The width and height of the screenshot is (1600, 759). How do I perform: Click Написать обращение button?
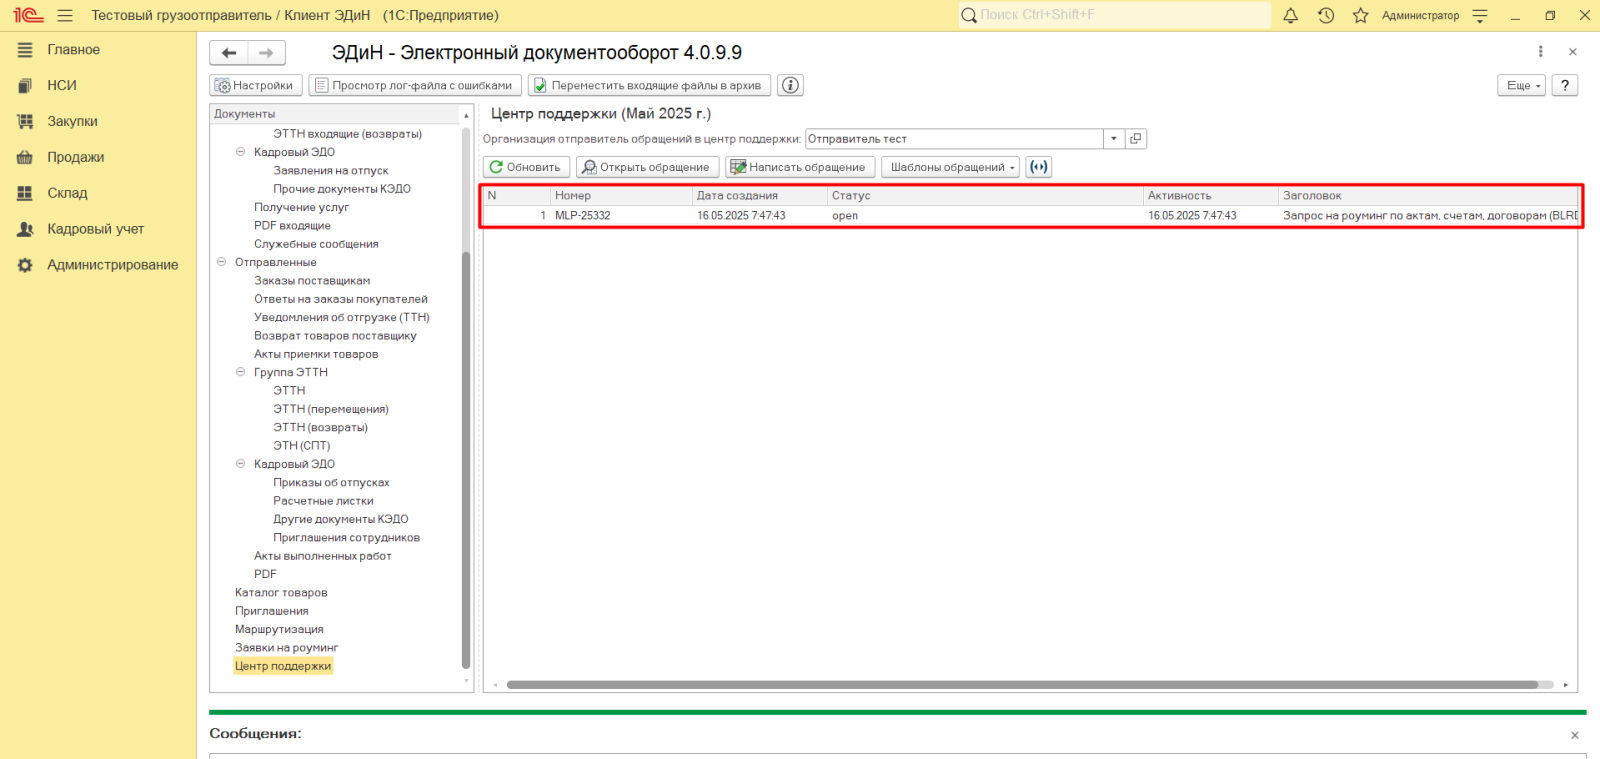pos(800,167)
